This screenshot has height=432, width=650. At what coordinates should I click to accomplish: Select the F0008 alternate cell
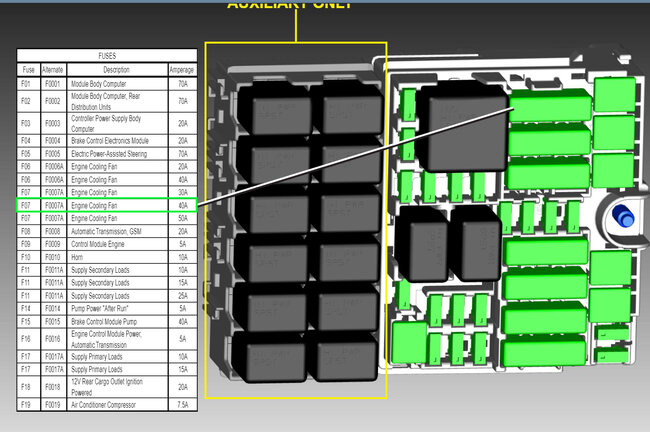click(53, 231)
